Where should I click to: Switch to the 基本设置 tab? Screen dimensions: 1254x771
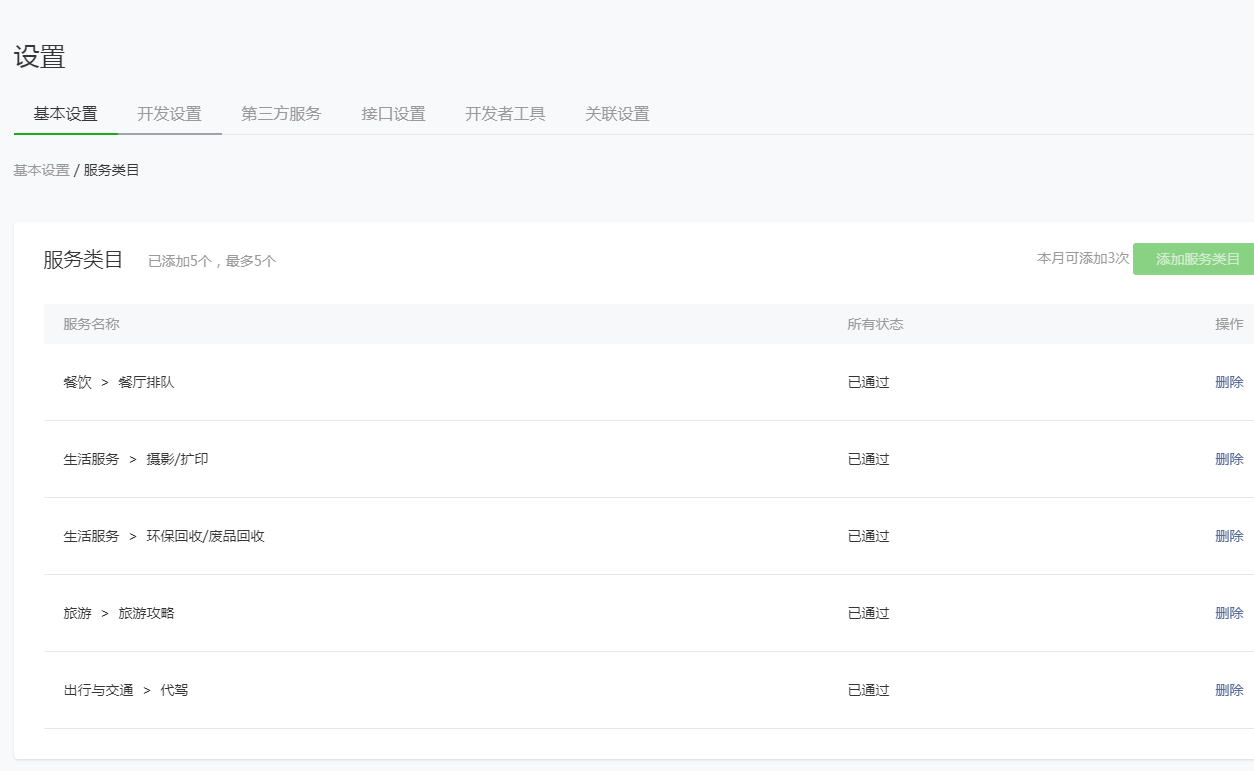click(x=66, y=114)
